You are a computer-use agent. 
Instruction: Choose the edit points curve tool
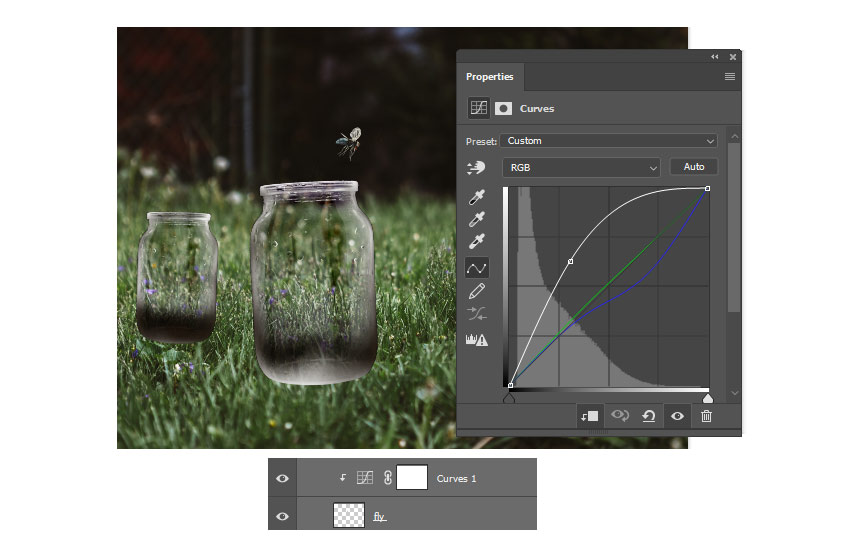(x=477, y=267)
